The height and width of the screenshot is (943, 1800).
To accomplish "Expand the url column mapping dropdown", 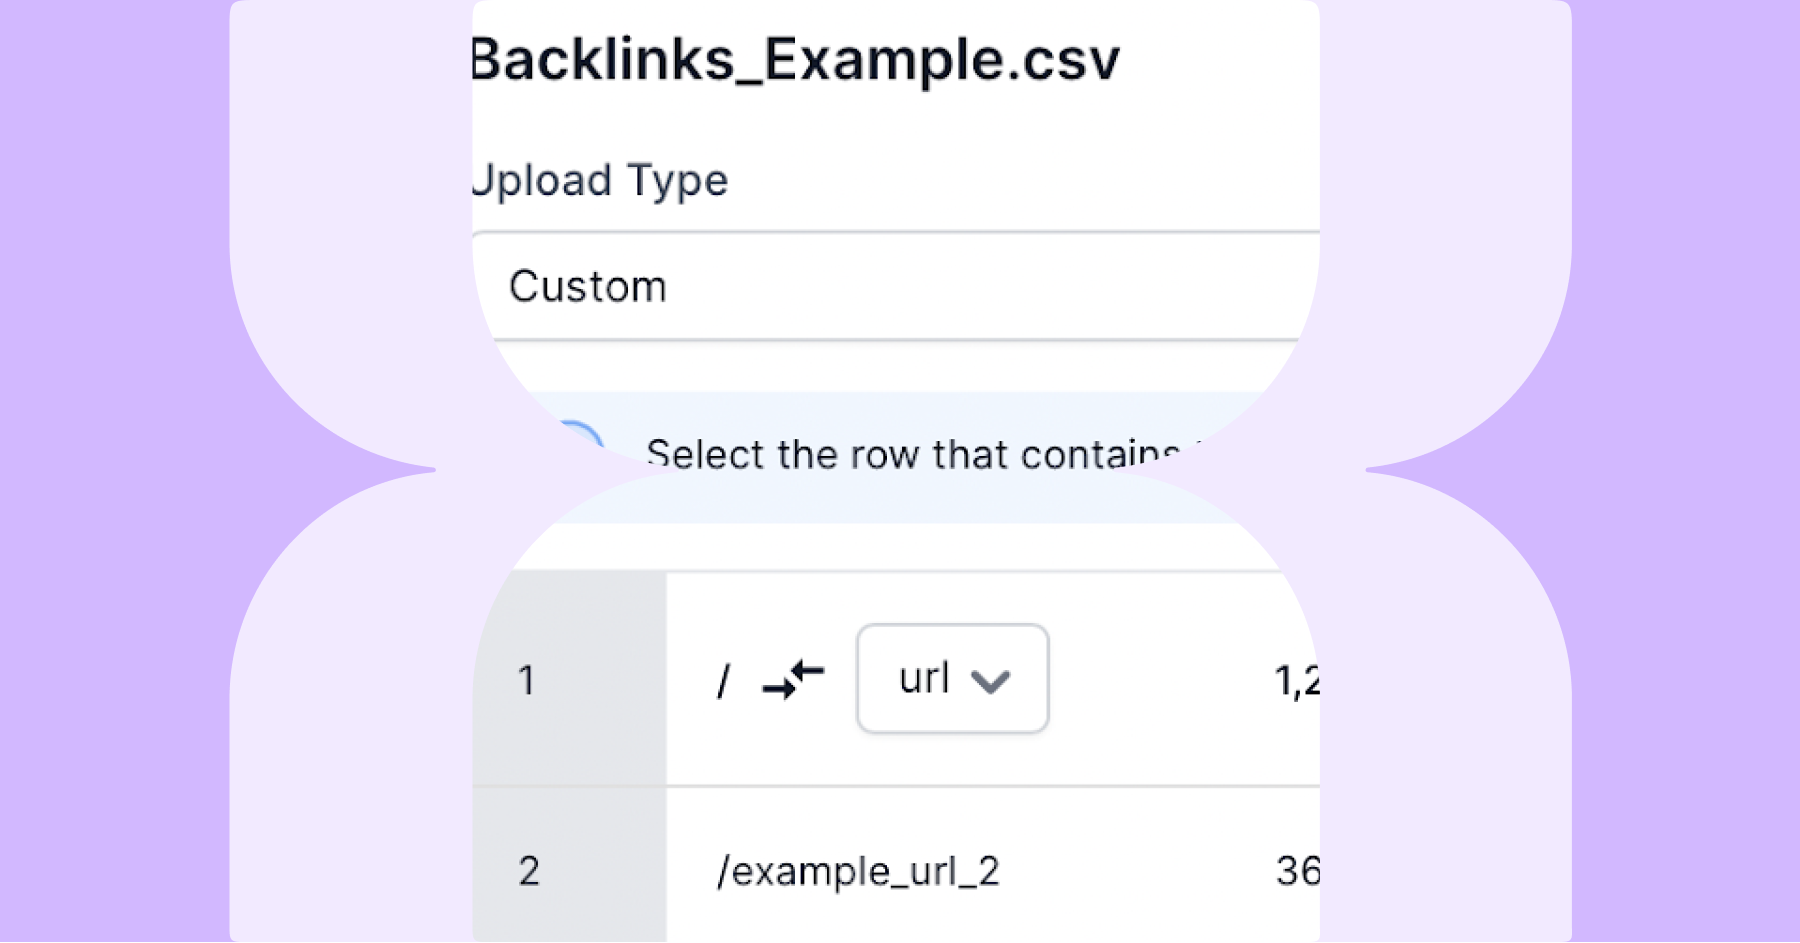I will pyautogui.click(x=952, y=679).
